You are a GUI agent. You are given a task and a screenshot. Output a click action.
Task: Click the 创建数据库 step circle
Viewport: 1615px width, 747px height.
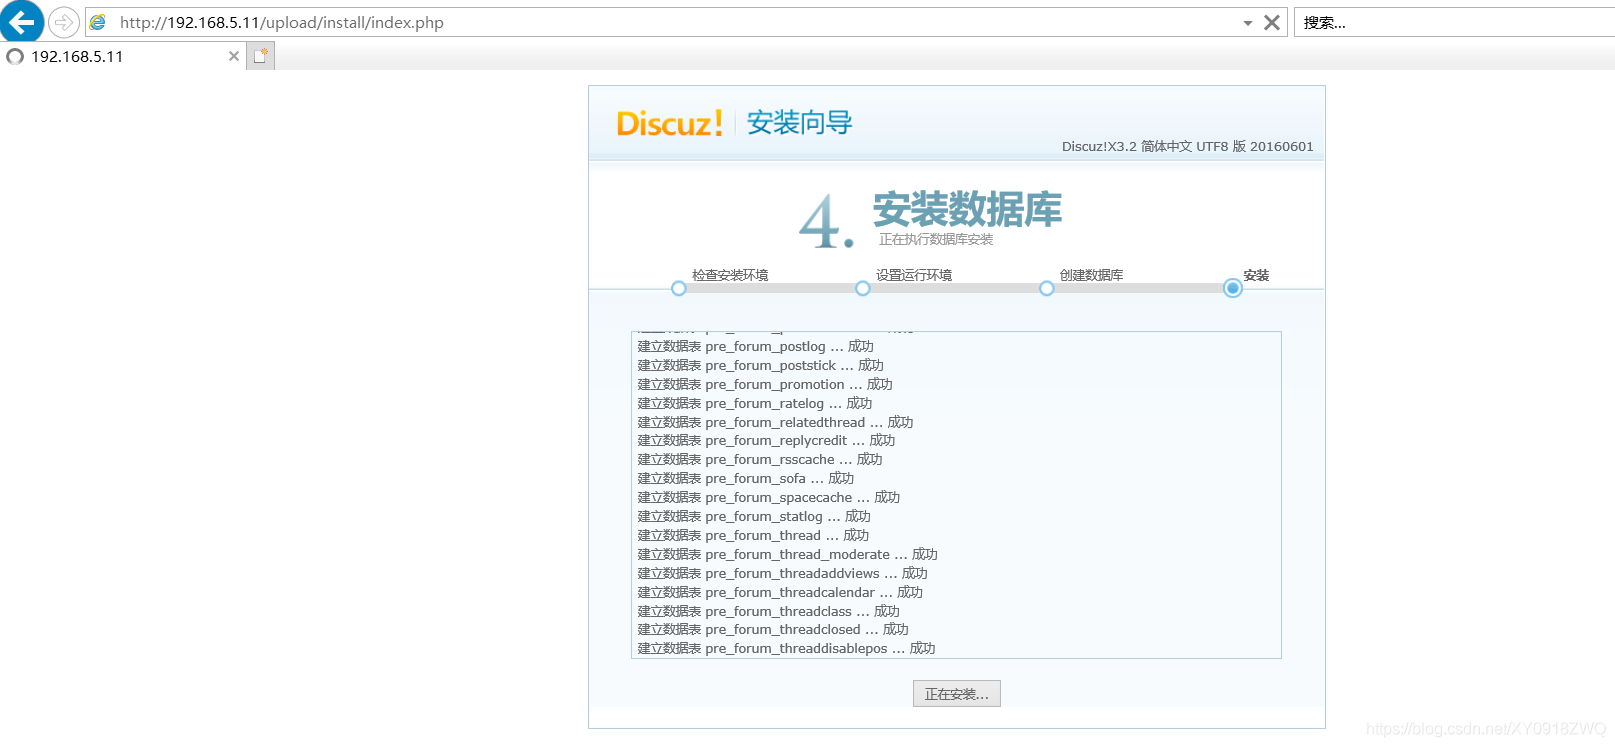[x=1047, y=288]
